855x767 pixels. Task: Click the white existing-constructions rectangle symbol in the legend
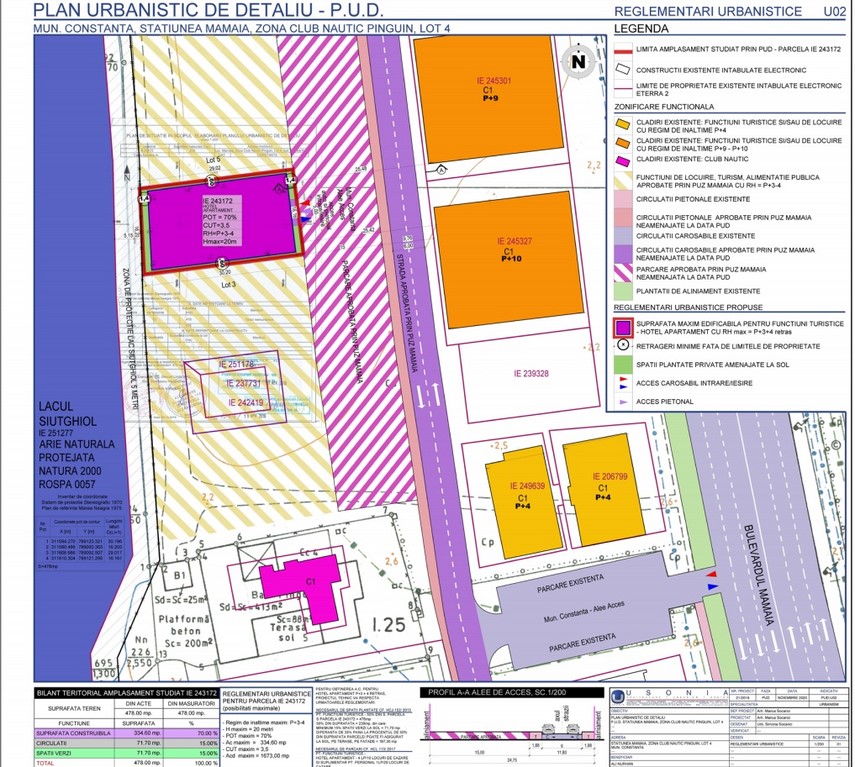tap(623, 70)
